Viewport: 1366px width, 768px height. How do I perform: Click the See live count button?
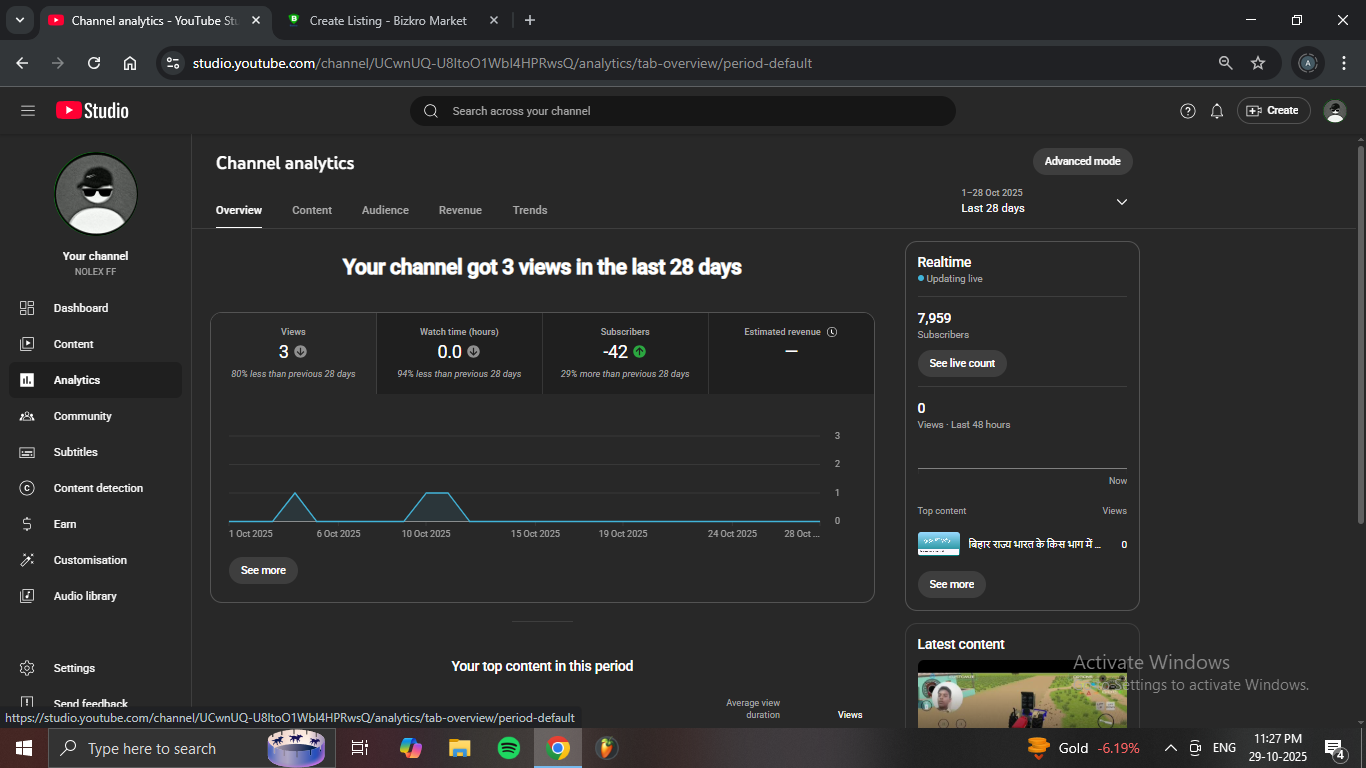click(x=962, y=363)
